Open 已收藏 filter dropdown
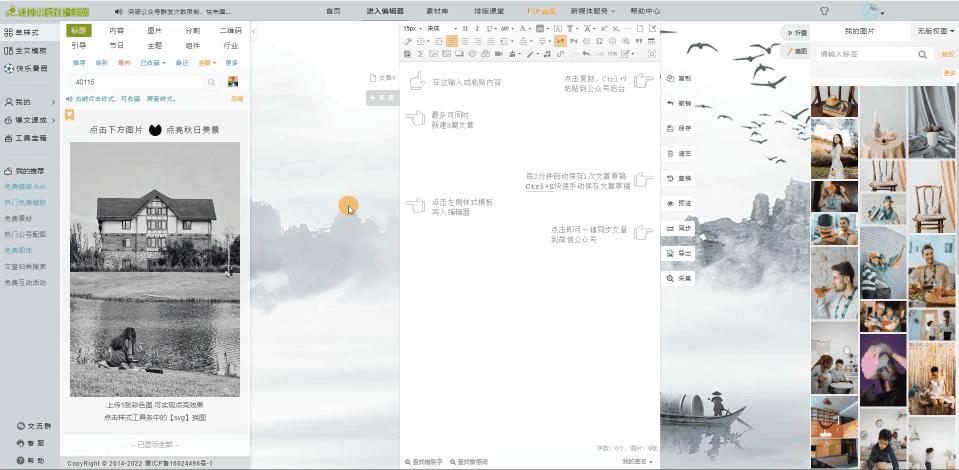 click(153, 63)
